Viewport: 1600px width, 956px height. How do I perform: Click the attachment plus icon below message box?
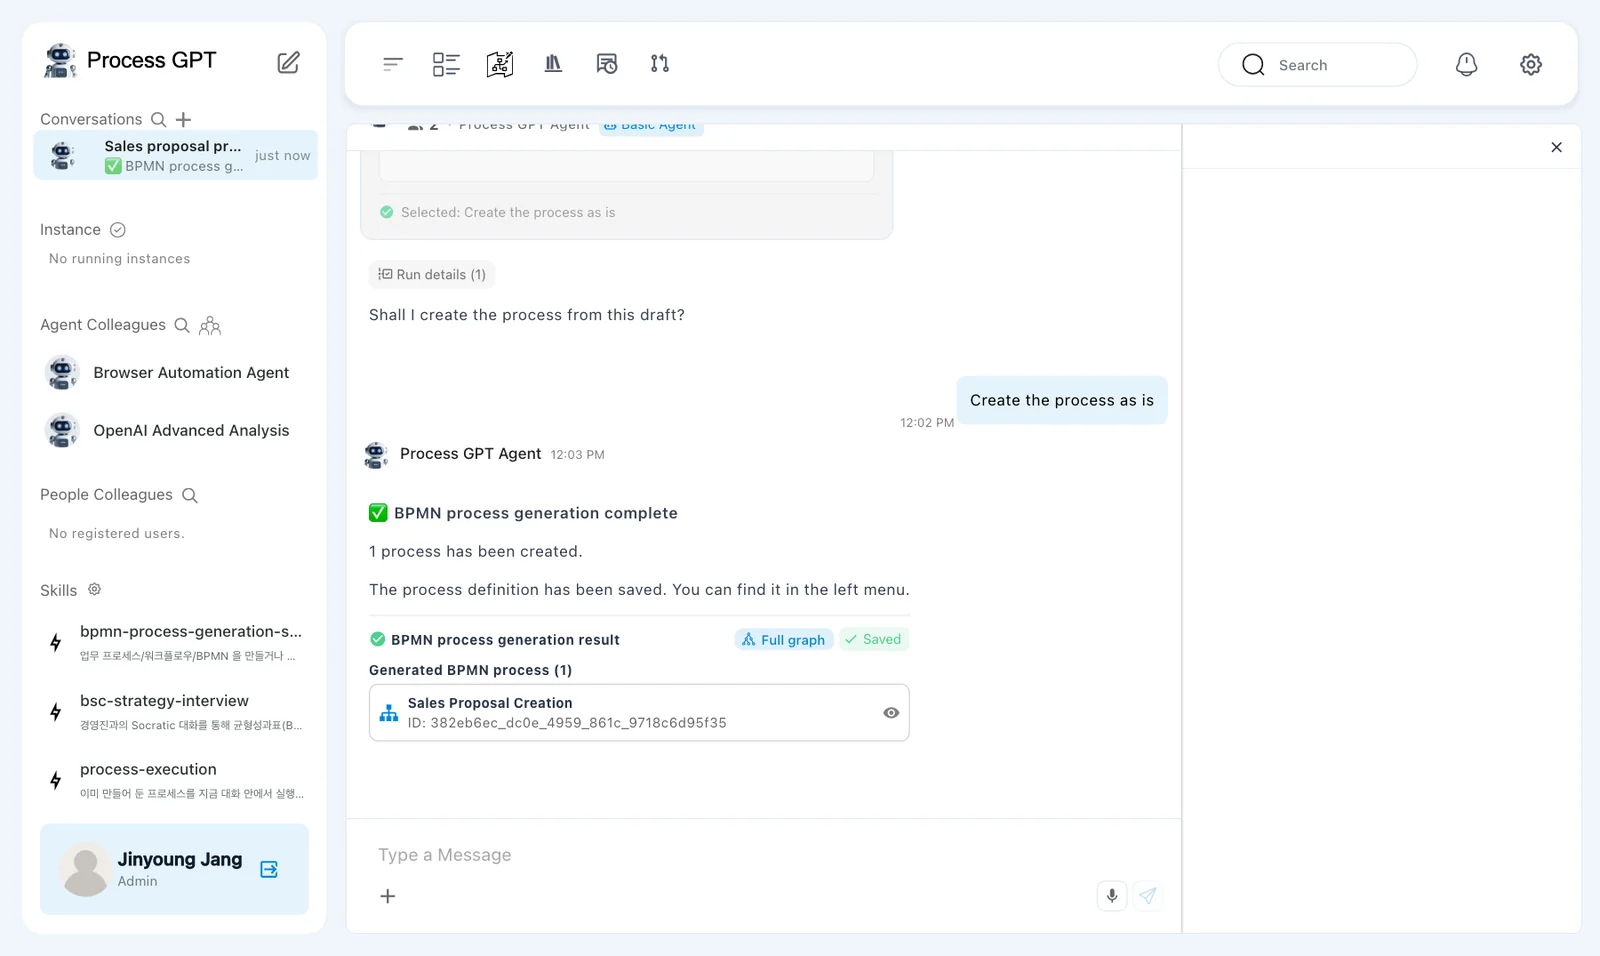(x=388, y=896)
